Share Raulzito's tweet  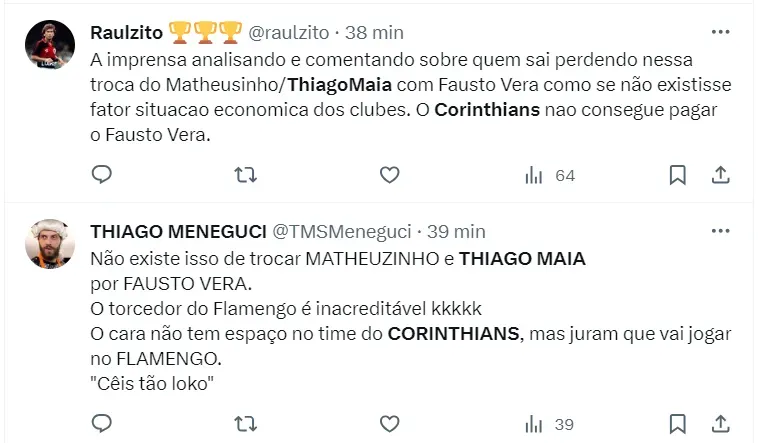pyautogui.click(x=720, y=175)
